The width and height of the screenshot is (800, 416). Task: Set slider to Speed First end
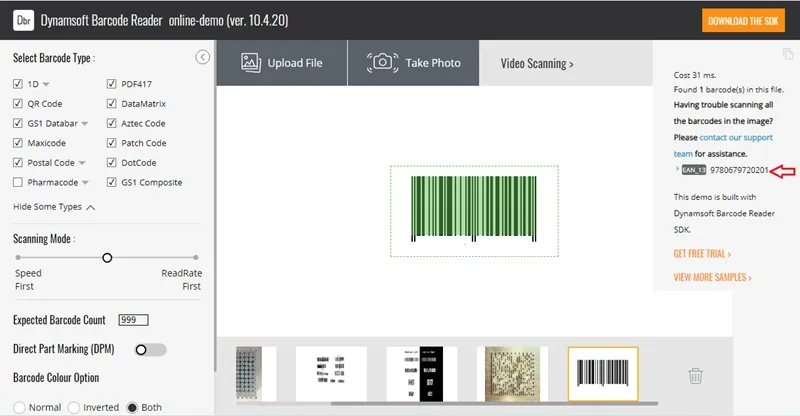click(18, 258)
